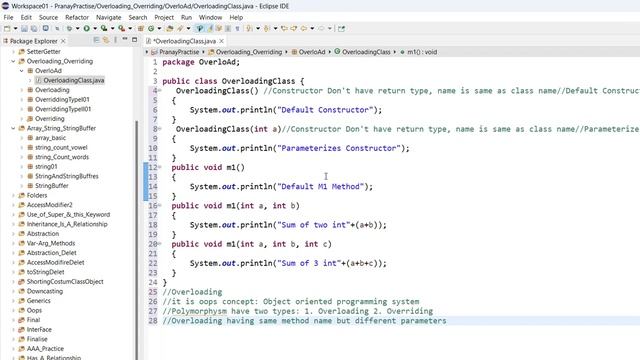Viewport: 640px width, 360px height.
Task: Click OverloAd in the breadcrumb
Action: (312, 52)
